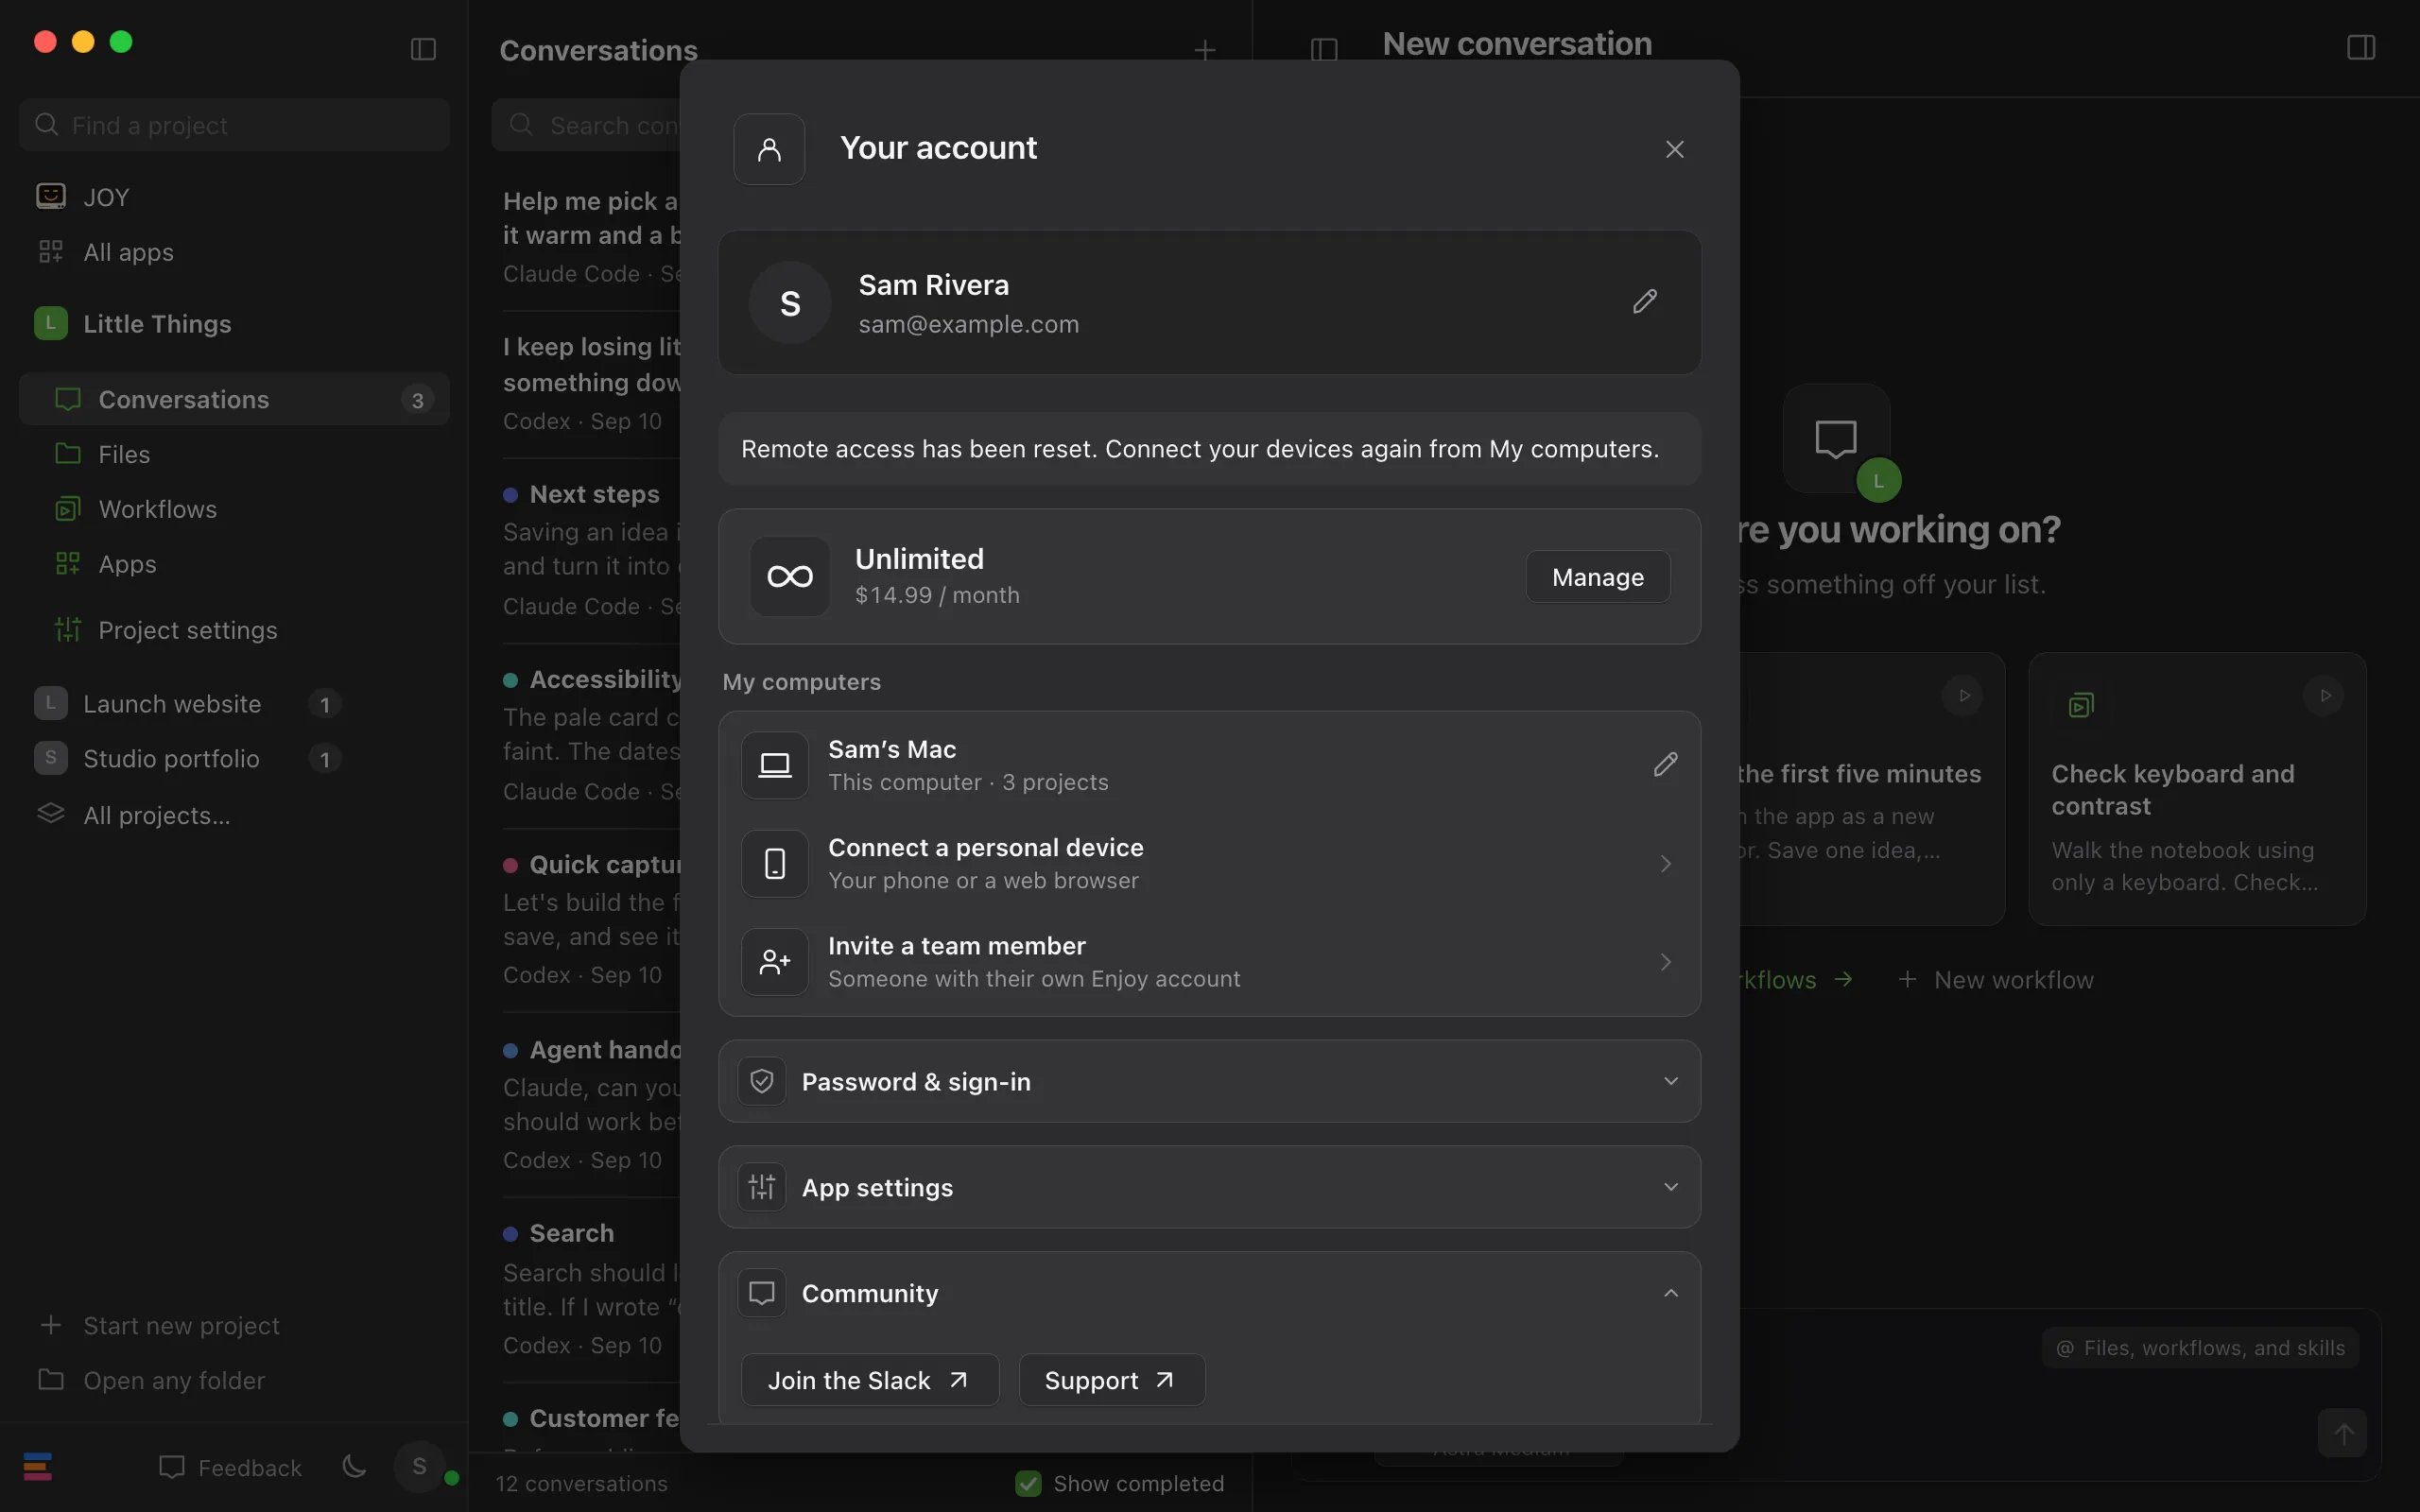Open Connect a personal device chevron
This screenshot has width=2420, height=1512.
pyautogui.click(x=1665, y=863)
